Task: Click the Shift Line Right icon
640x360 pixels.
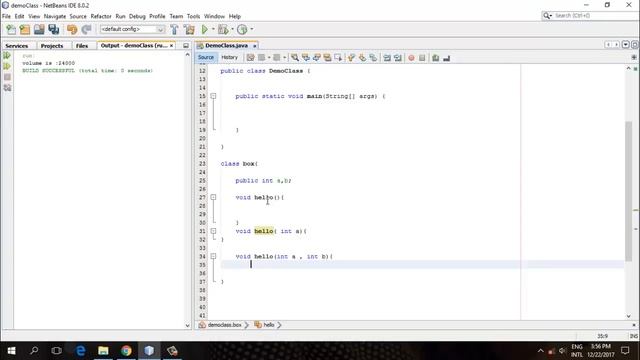Action: (x=398, y=58)
